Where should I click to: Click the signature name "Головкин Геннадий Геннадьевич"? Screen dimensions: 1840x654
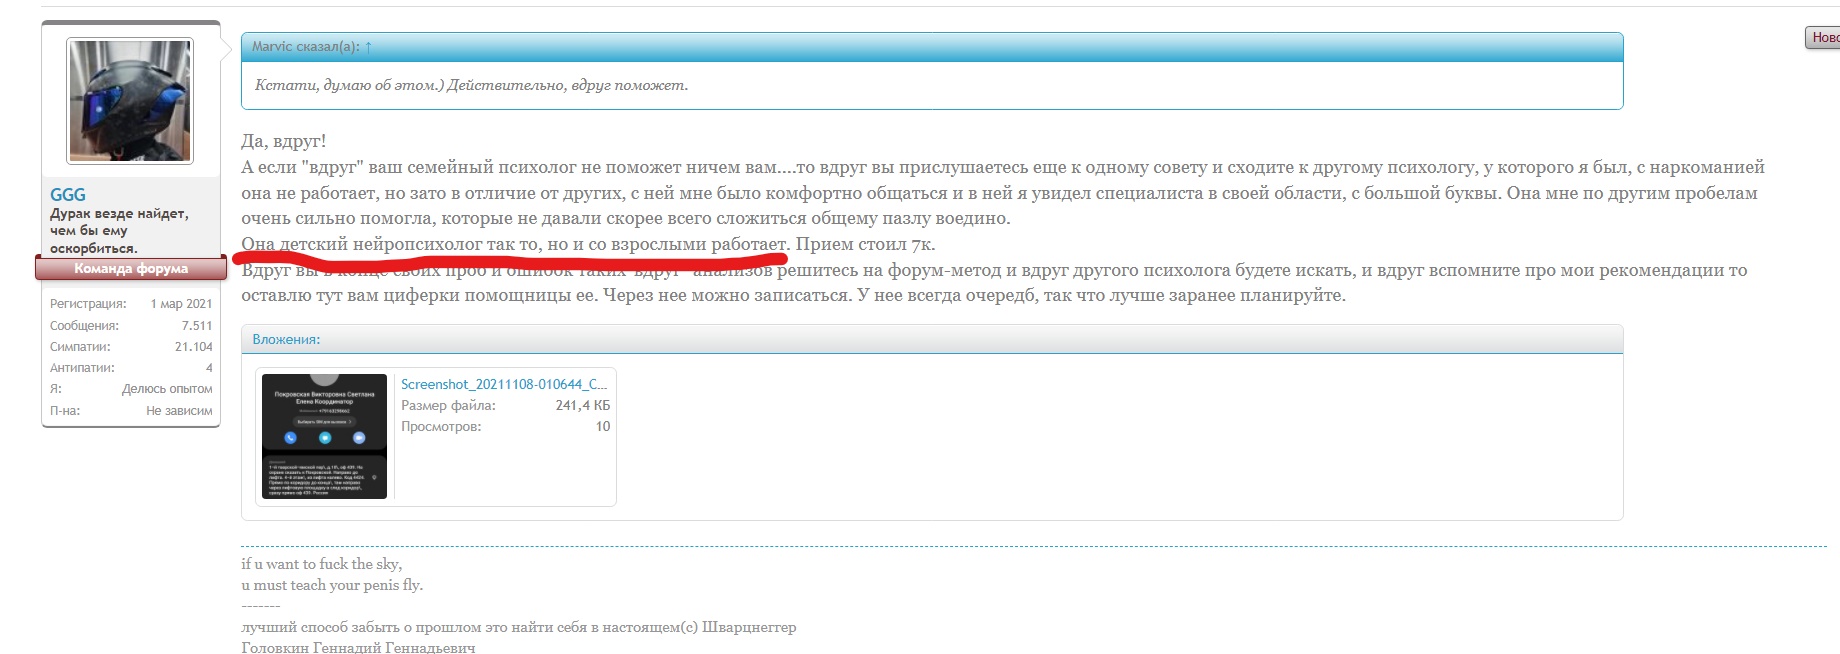(x=358, y=647)
